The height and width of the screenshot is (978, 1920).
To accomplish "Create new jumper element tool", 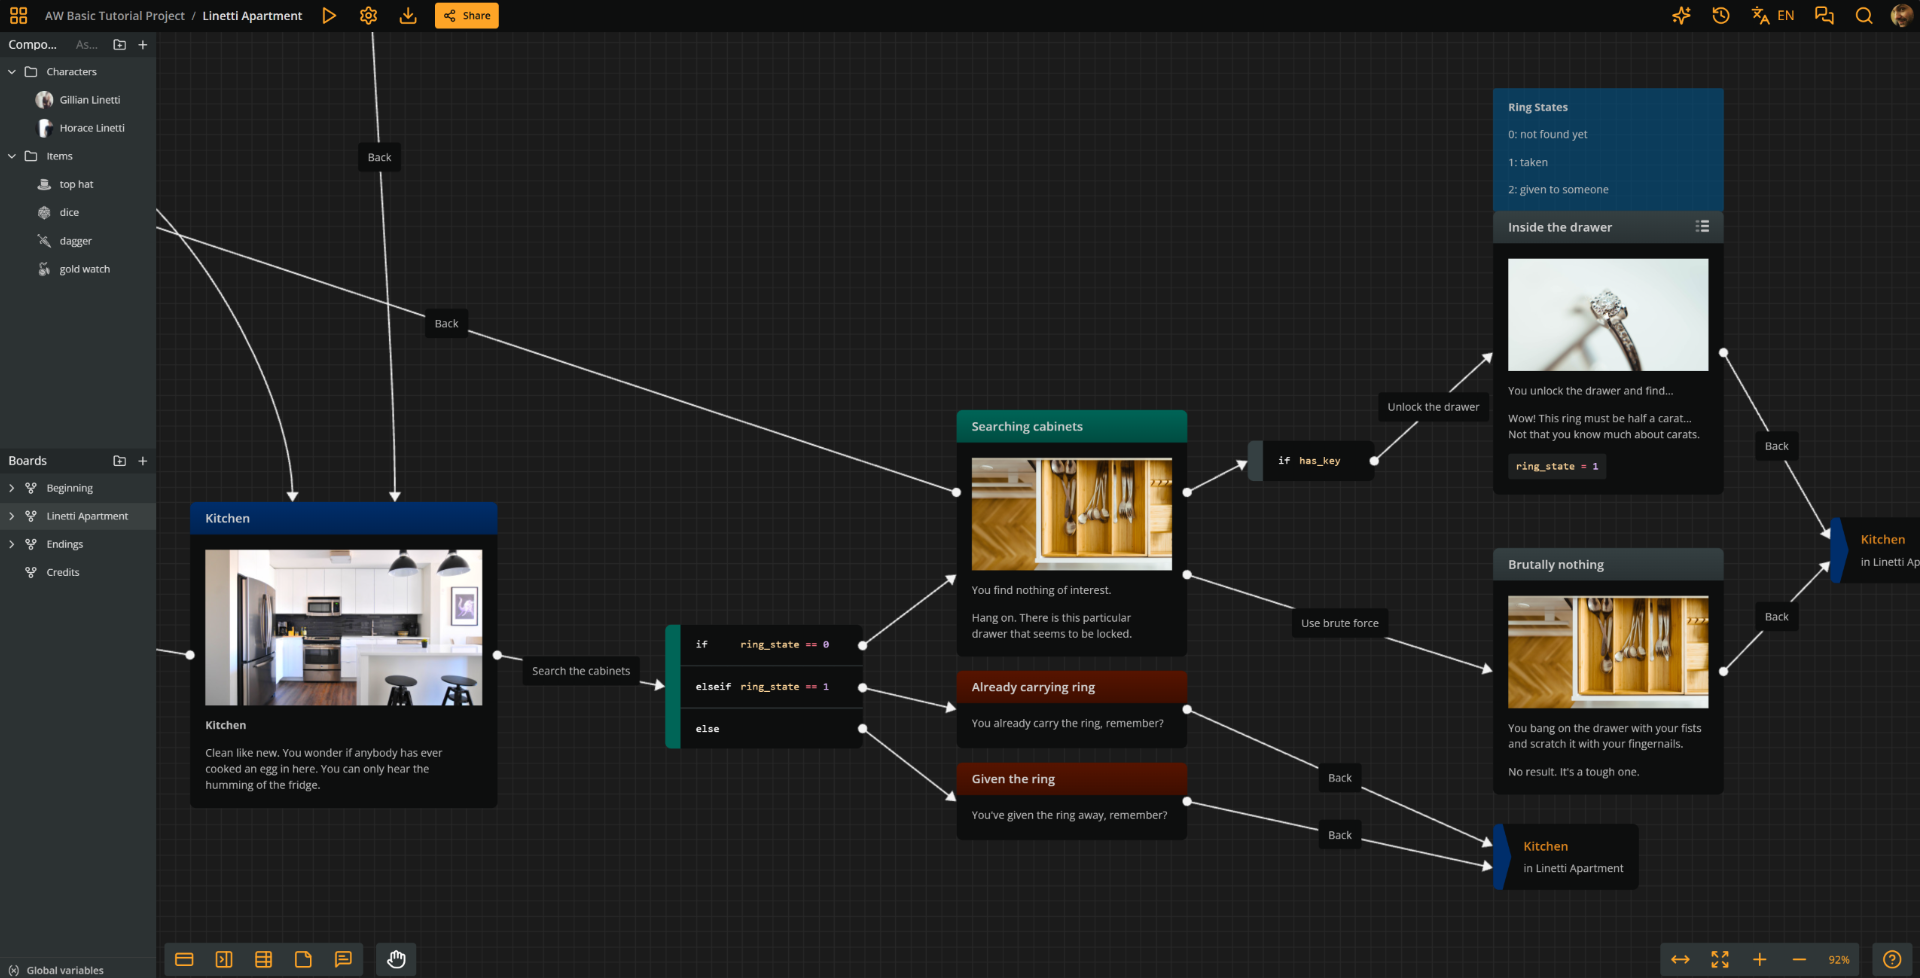I will (224, 959).
